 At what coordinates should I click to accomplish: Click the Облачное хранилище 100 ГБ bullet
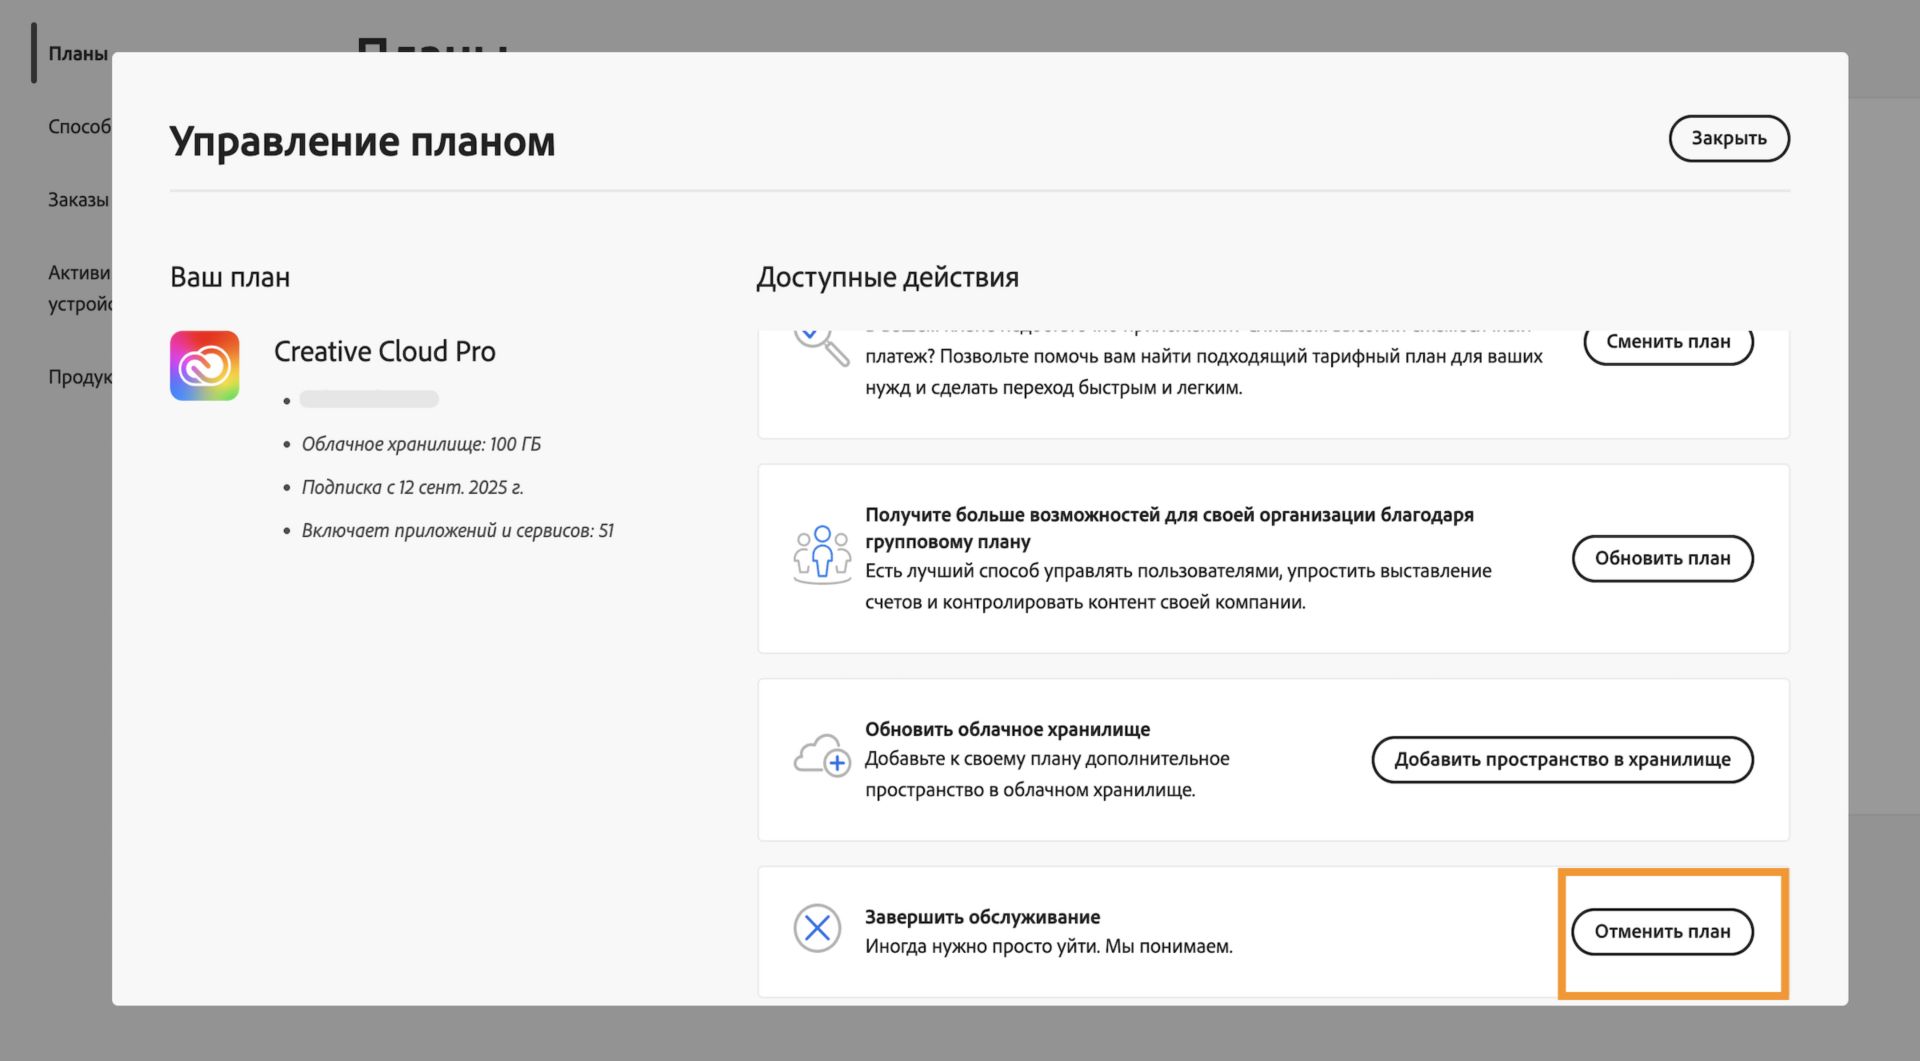click(421, 444)
